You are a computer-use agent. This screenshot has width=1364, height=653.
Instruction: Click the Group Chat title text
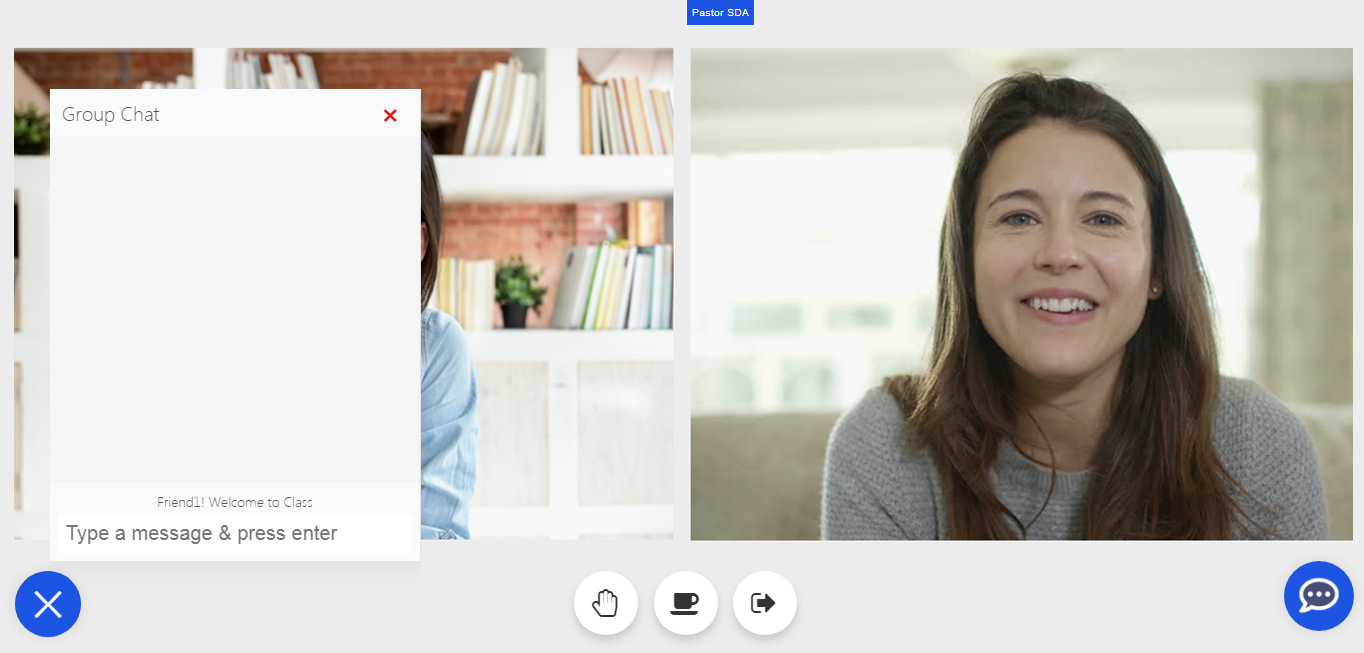coord(111,115)
